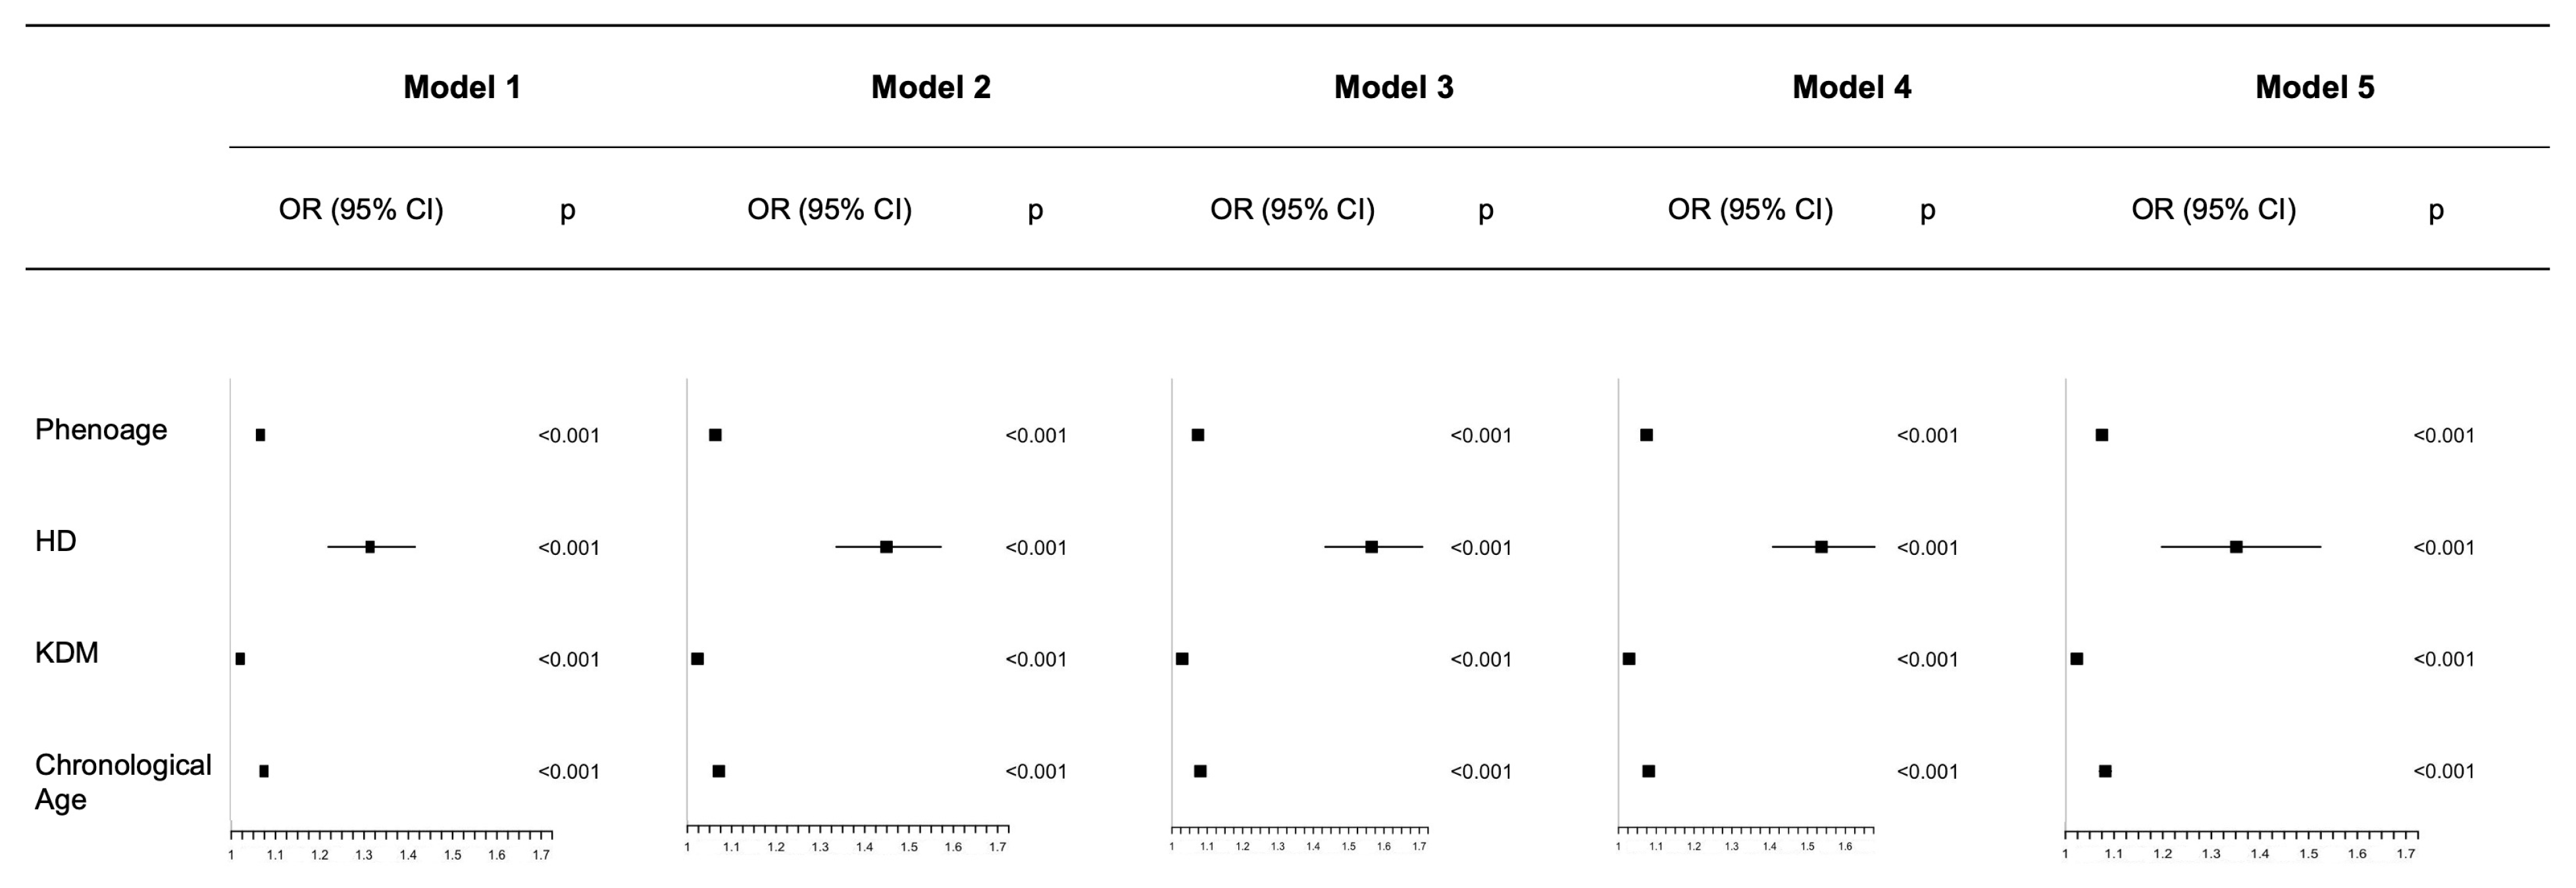This screenshot has height=888, width=2576.
Task: Click the HD square marker in Model 5
Action: (x=2236, y=547)
